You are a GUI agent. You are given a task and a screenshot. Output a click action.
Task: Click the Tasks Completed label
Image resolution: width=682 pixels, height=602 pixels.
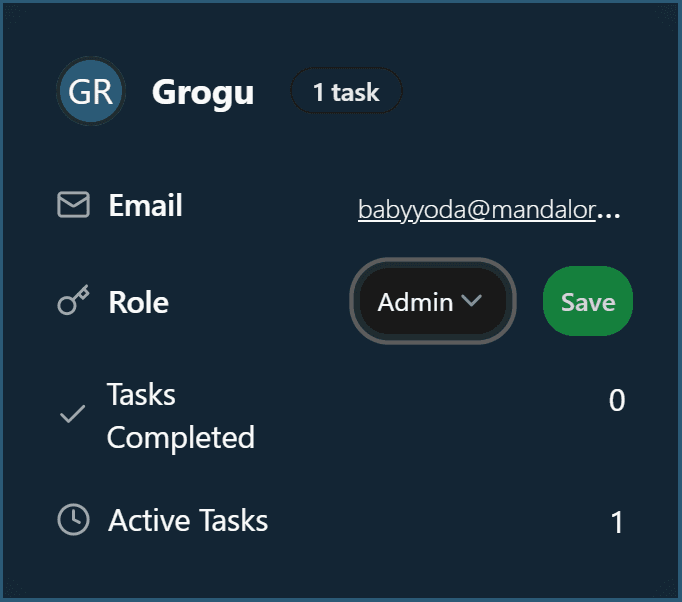[180, 416]
